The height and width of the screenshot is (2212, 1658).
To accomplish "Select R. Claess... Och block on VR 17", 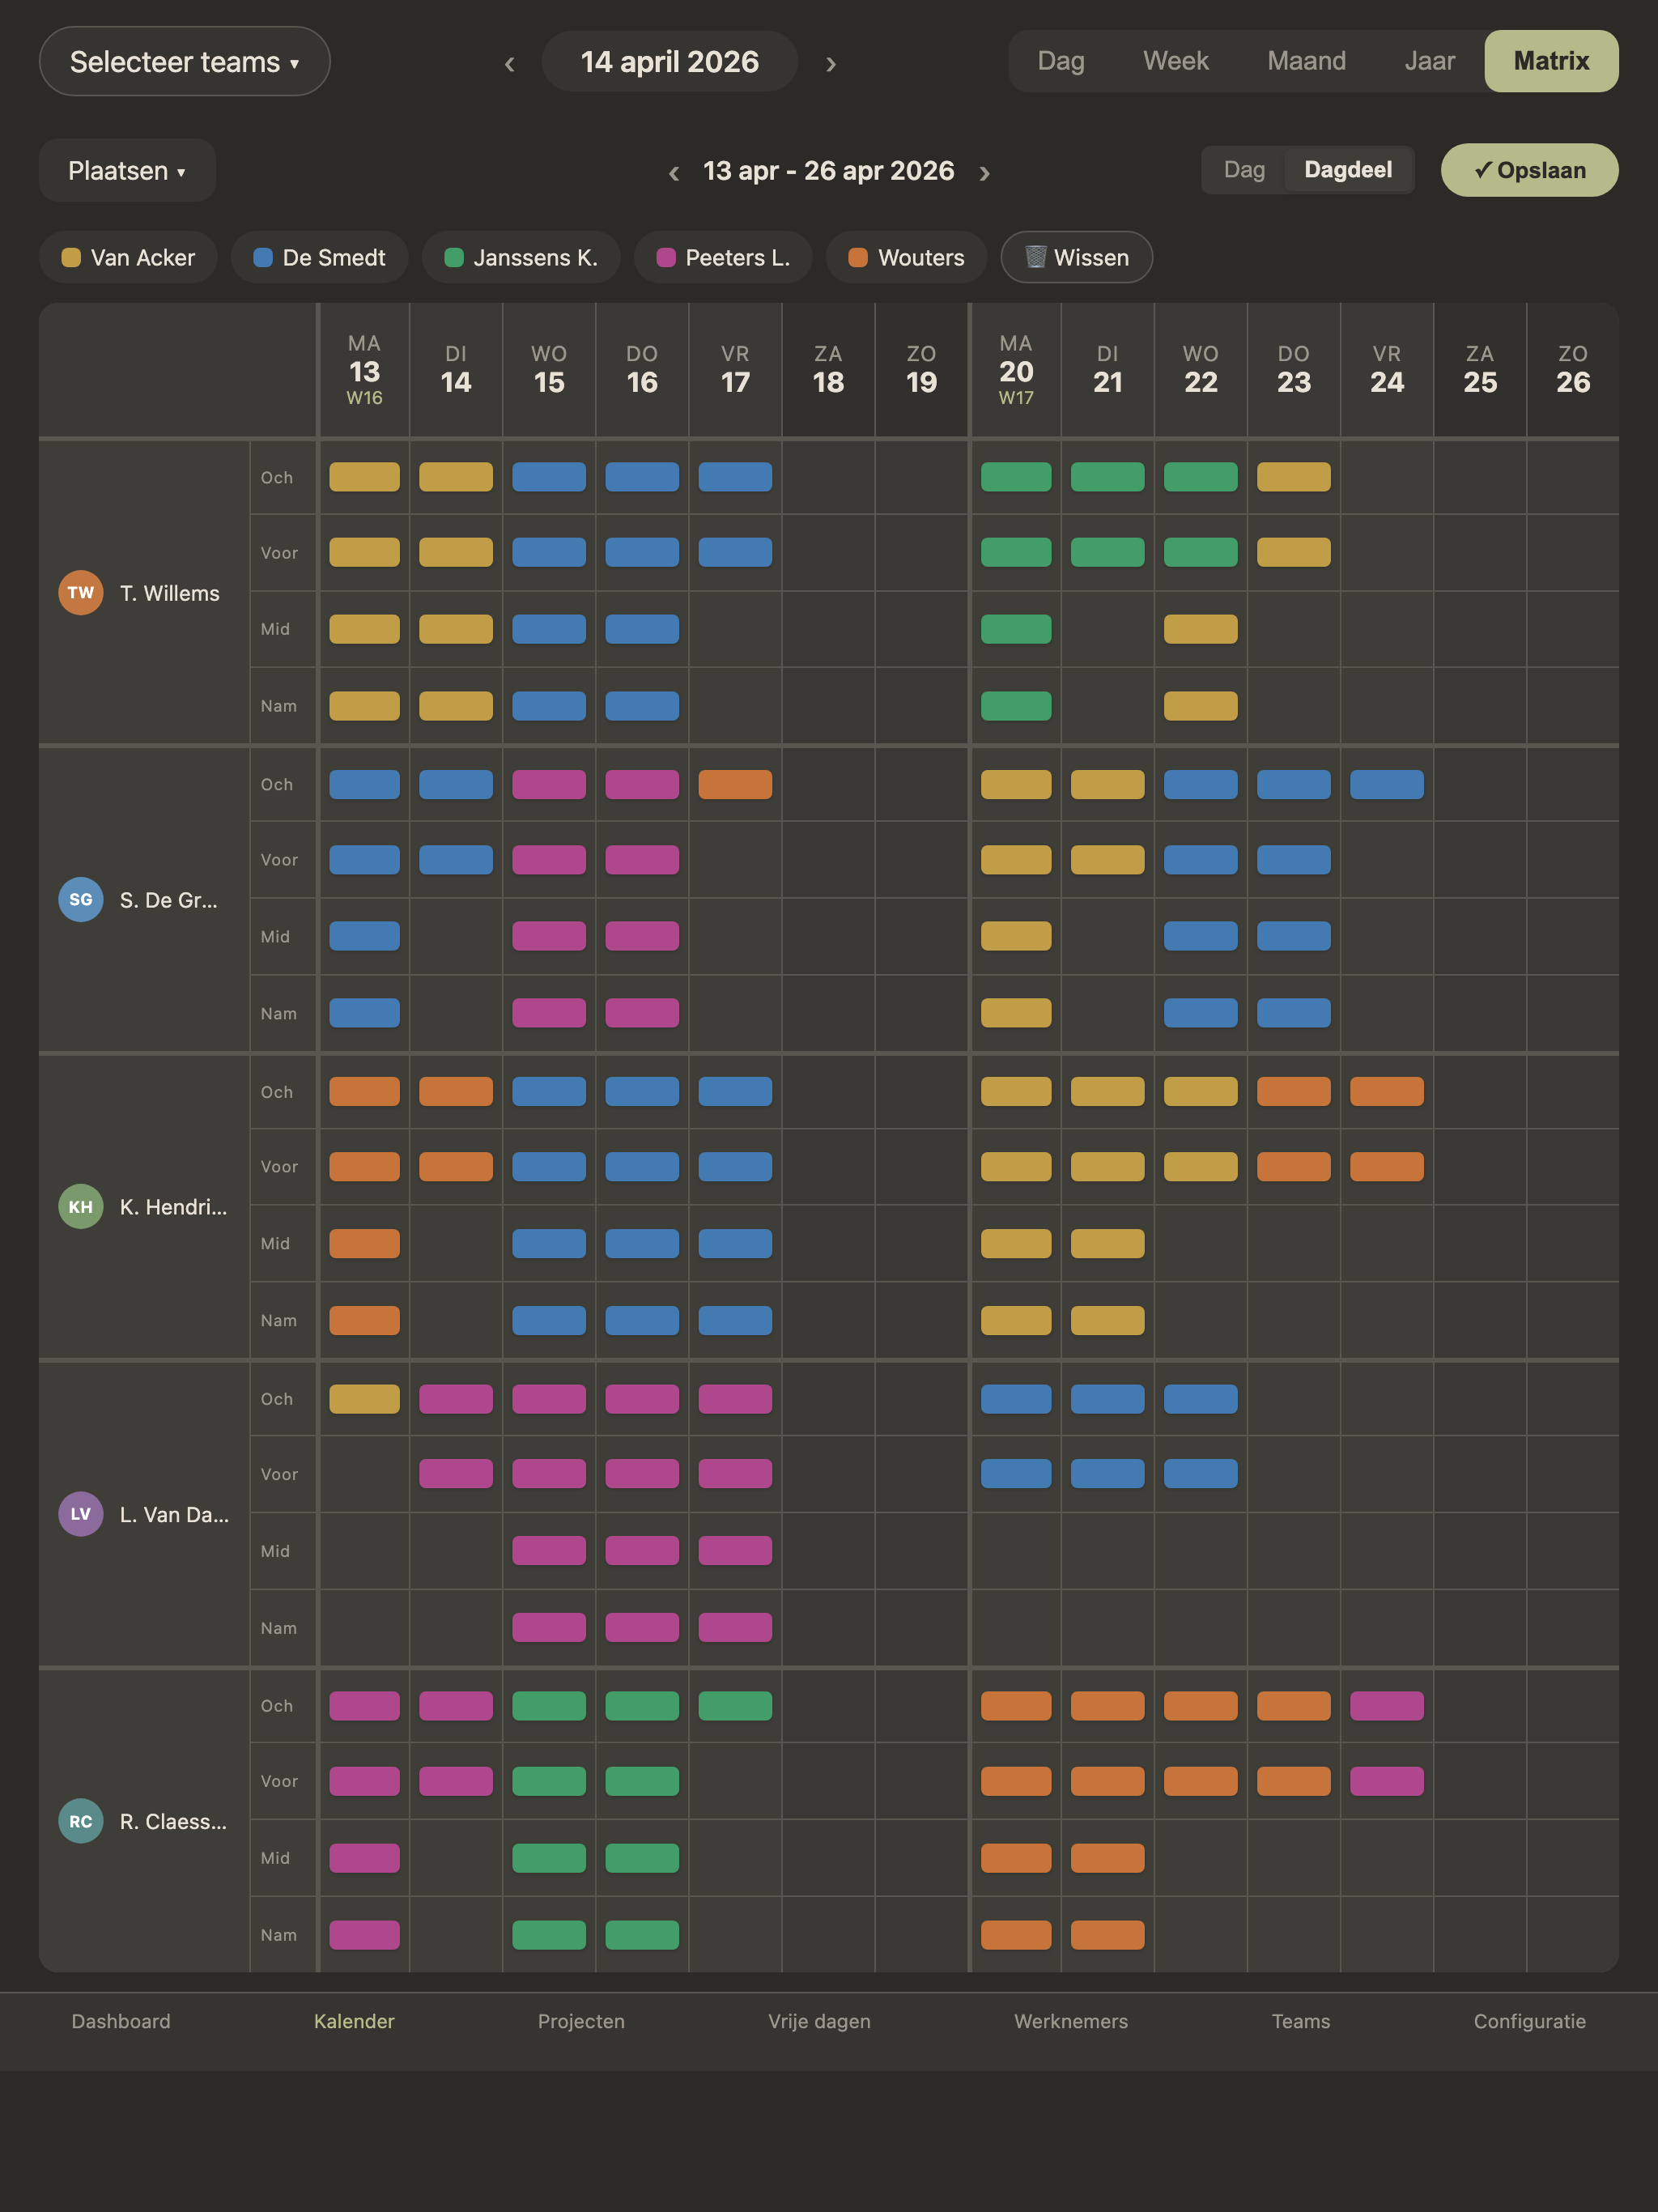I will [735, 1706].
